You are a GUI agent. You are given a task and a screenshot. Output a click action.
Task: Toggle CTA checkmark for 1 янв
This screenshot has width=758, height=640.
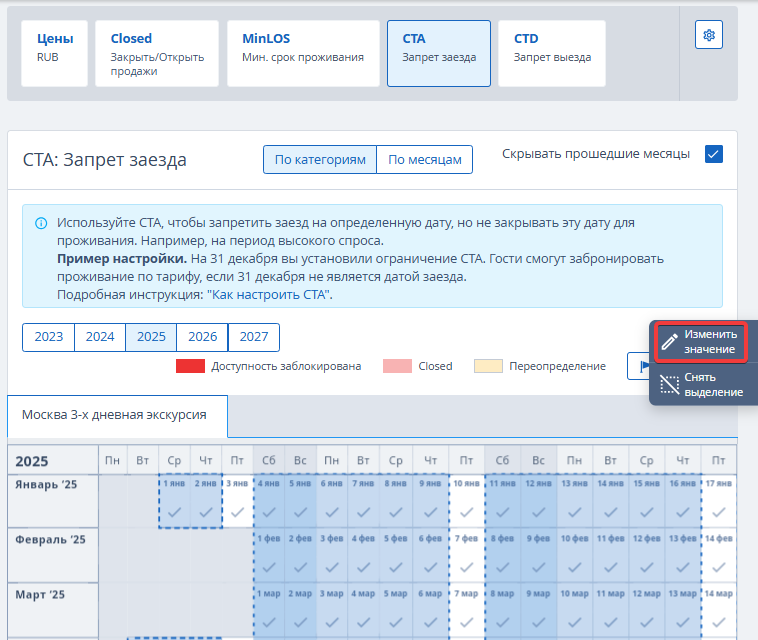point(174,512)
